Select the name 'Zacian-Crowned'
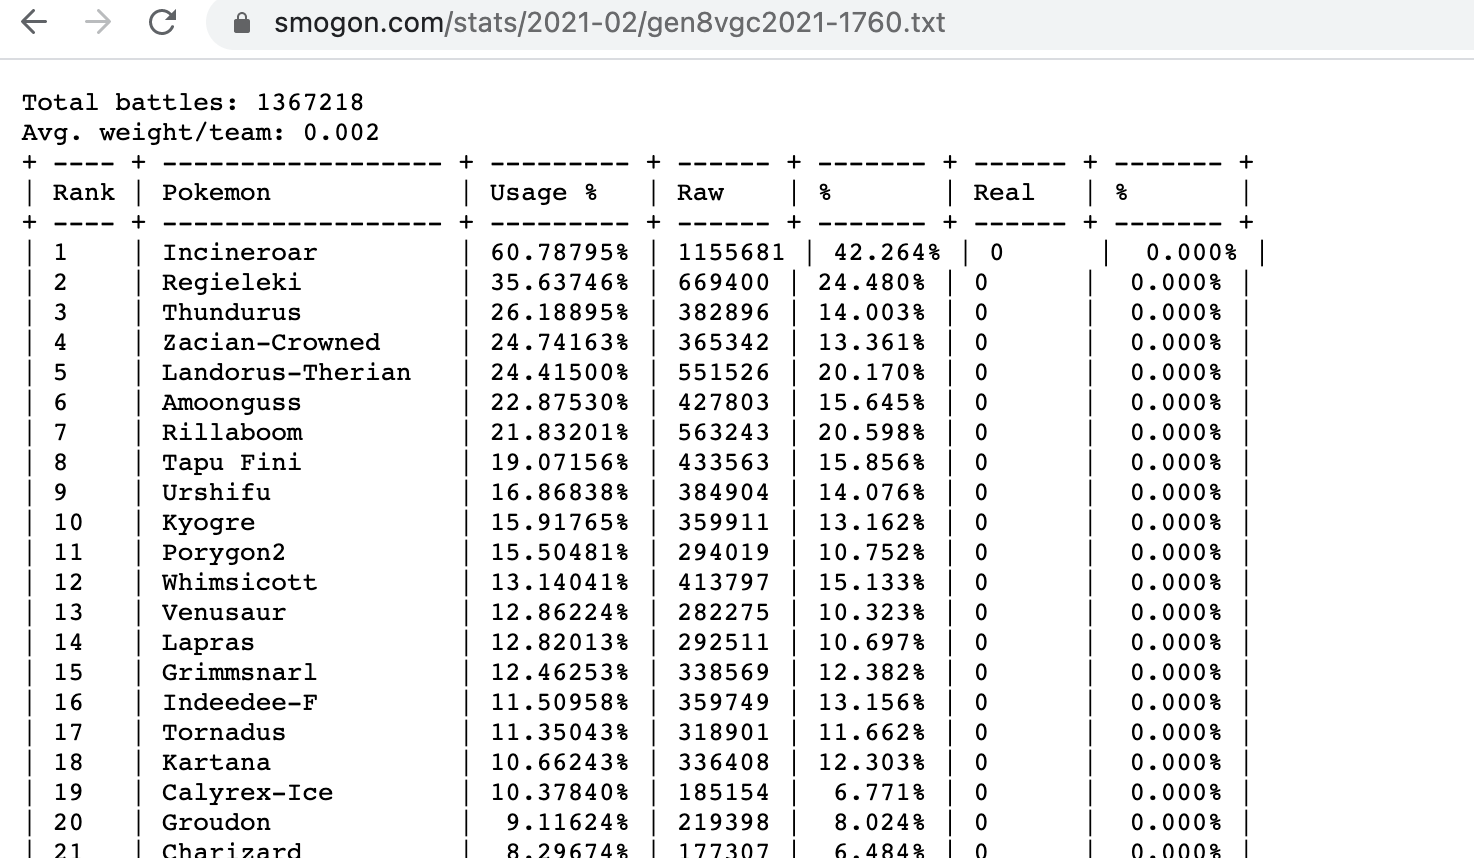This screenshot has height=858, width=1474. coord(271,342)
